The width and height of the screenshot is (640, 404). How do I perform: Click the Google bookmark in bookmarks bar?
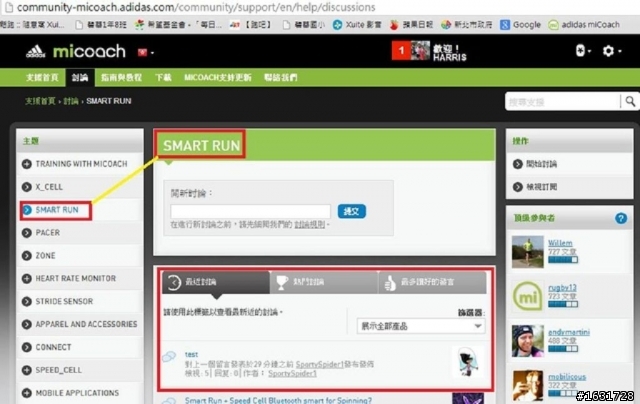point(520,25)
